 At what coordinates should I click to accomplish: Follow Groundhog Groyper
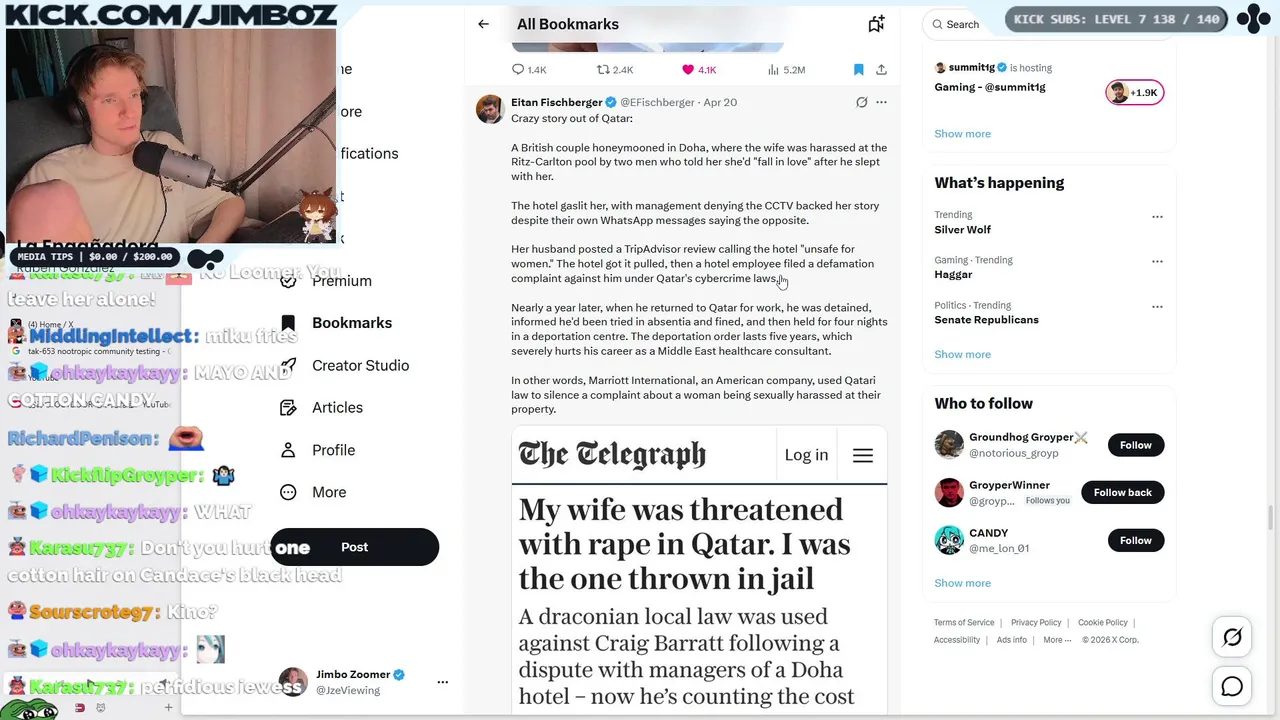point(1135,445)
